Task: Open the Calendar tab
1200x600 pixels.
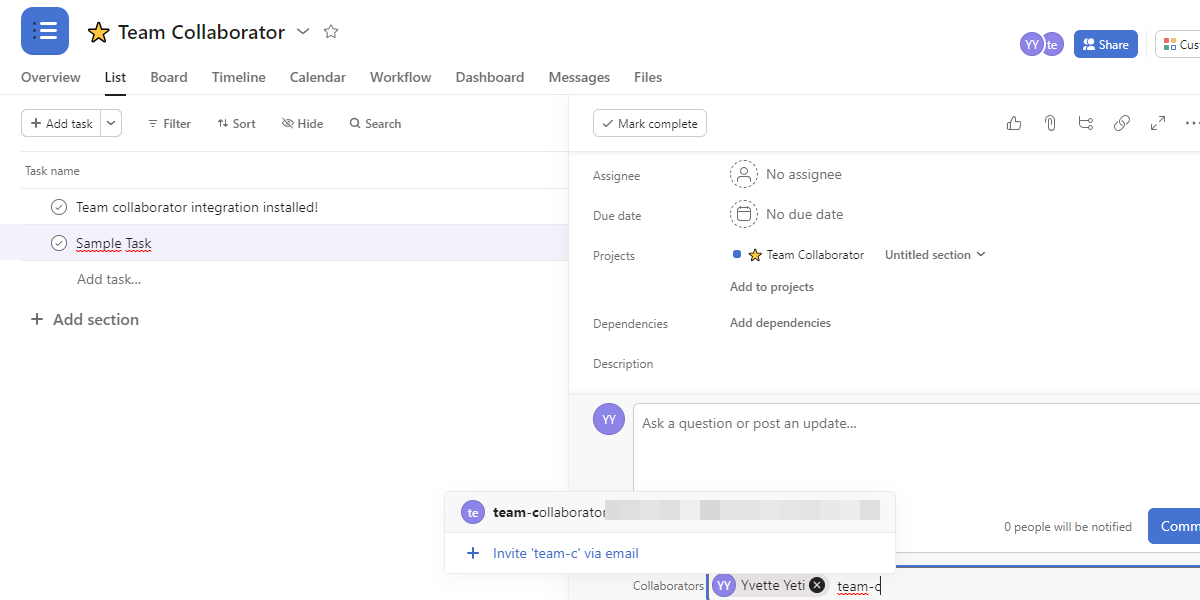Action: point(318,77)
